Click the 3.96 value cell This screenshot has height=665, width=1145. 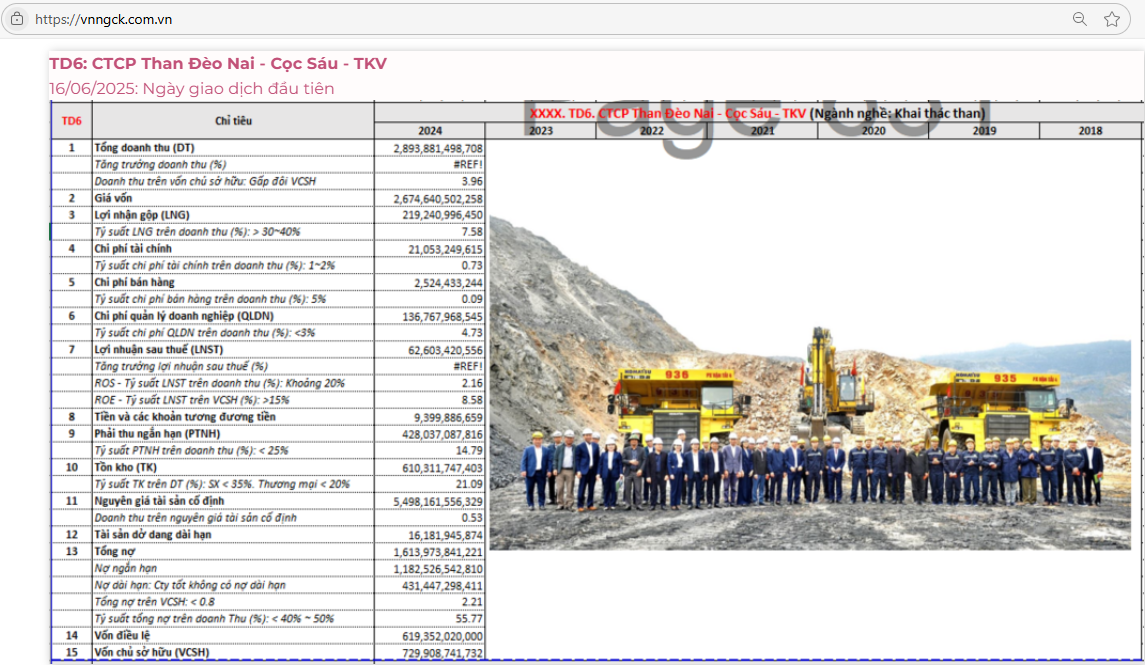472,182
